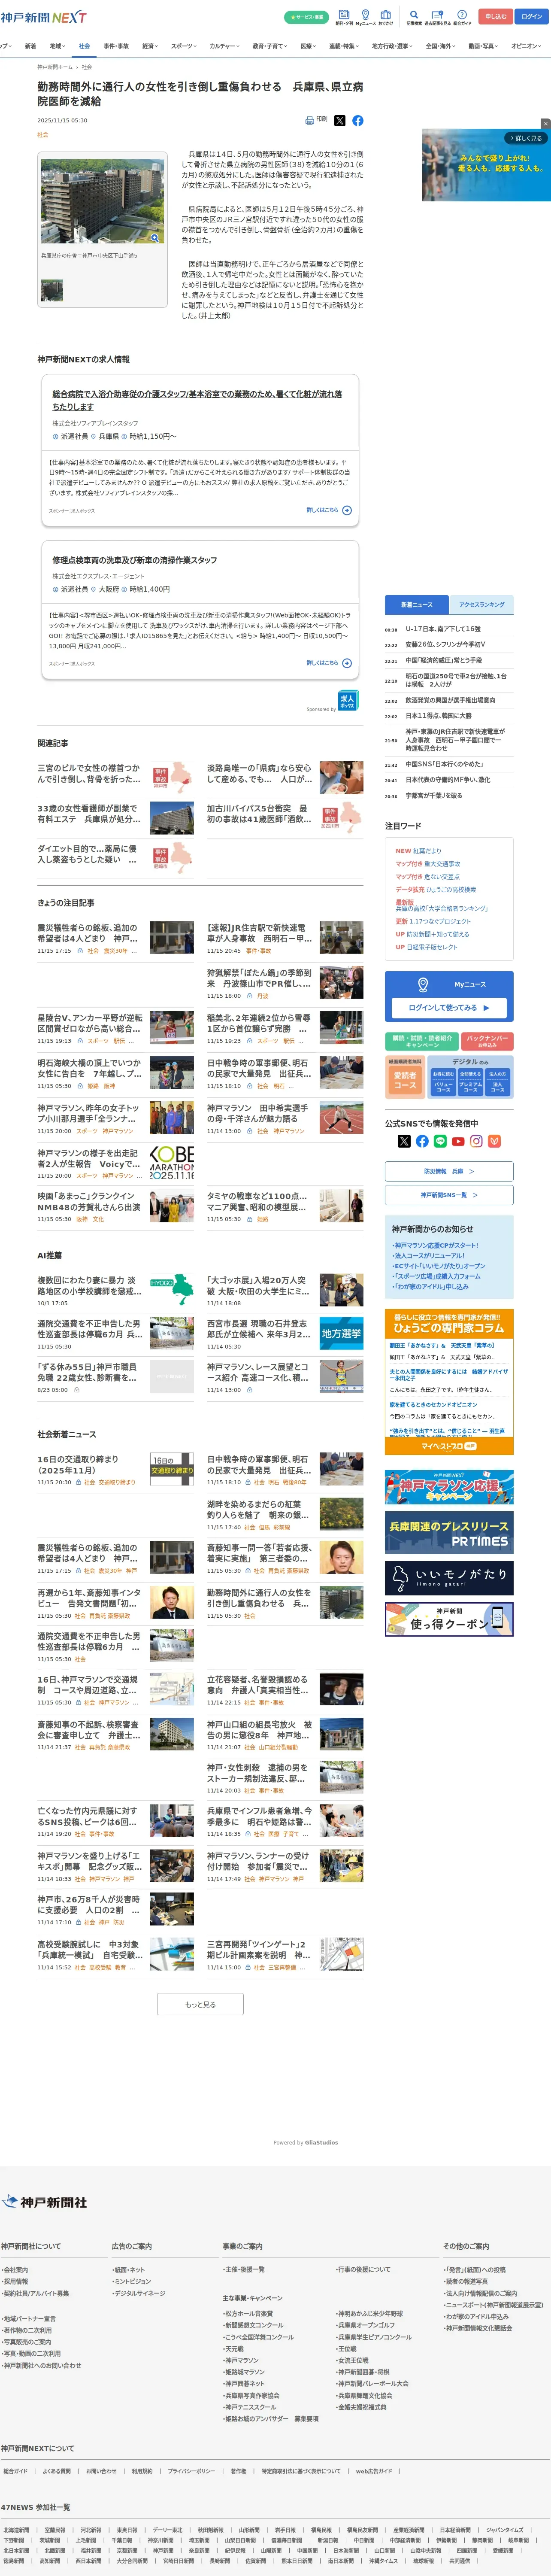The width and height of the screenshot is (551, 2576).
Task: Open 神戸新聞SNS一覧 button
Action: [449, 1194]
